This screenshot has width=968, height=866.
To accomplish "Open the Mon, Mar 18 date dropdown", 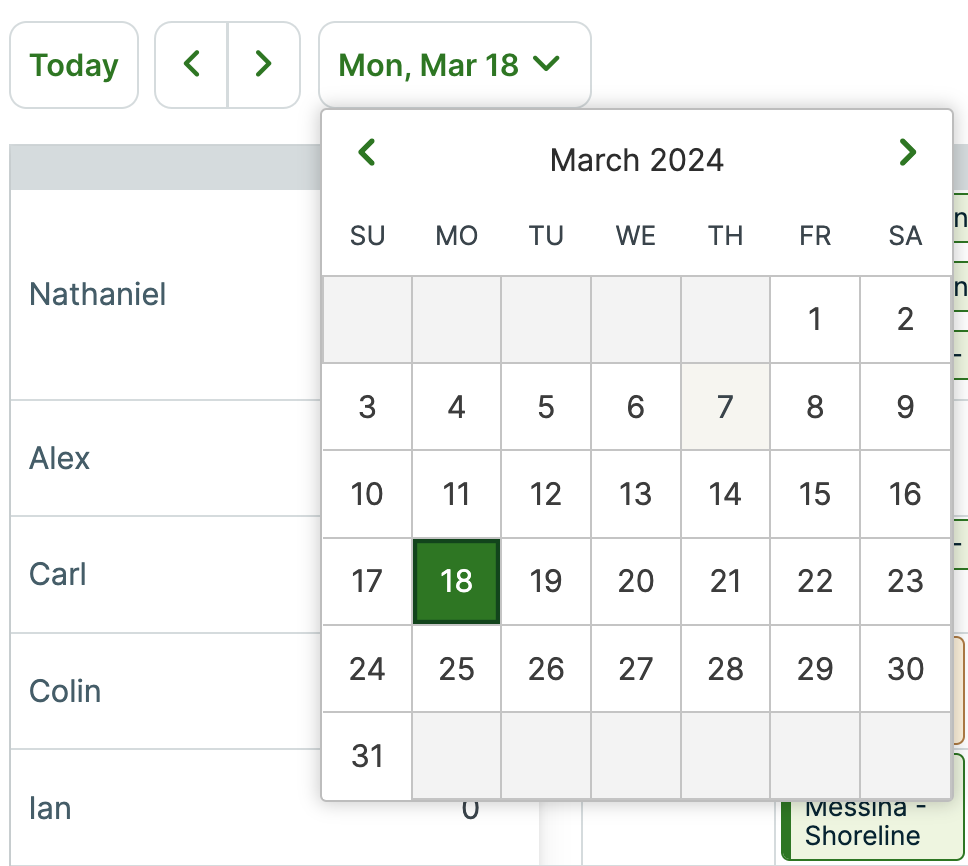I will pos(454,63).
